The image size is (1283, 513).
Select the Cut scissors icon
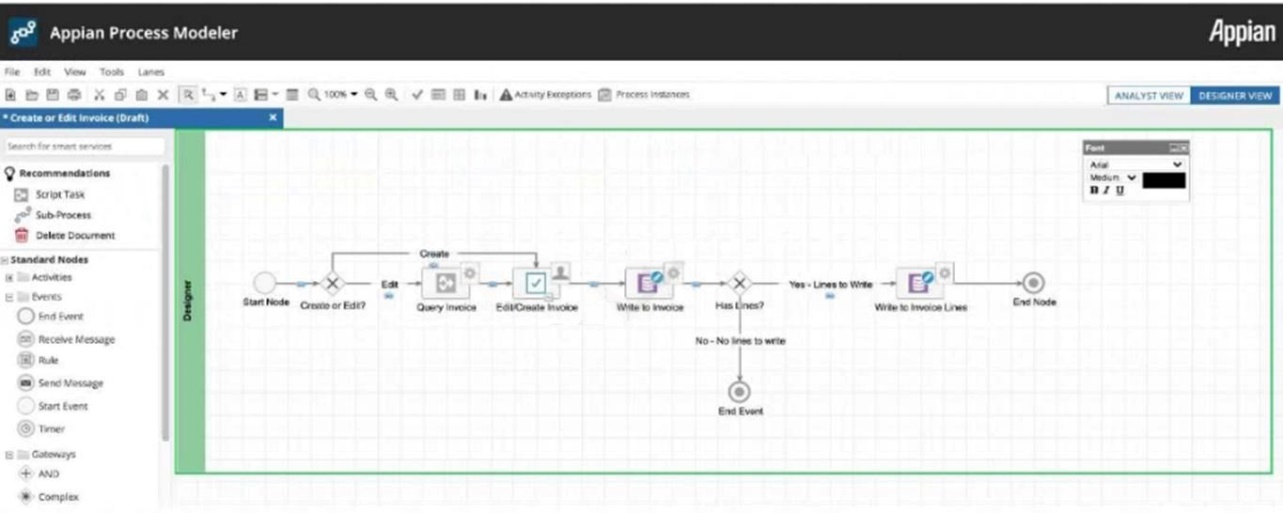point(100,95)
